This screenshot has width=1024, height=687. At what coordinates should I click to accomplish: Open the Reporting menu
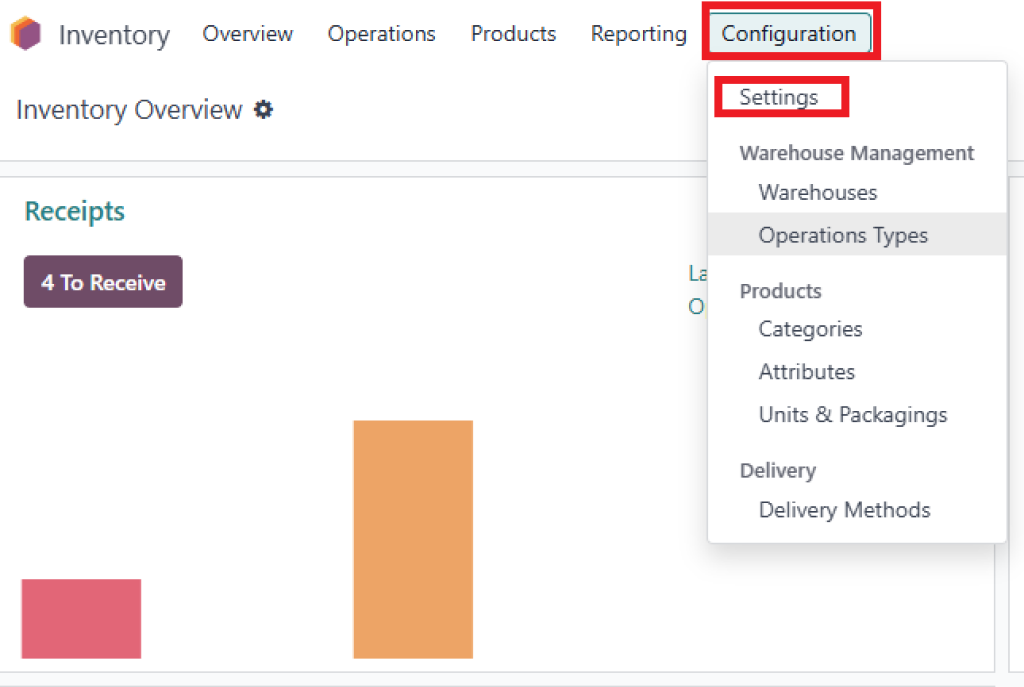pyautogui.click(x=638, y=34)
